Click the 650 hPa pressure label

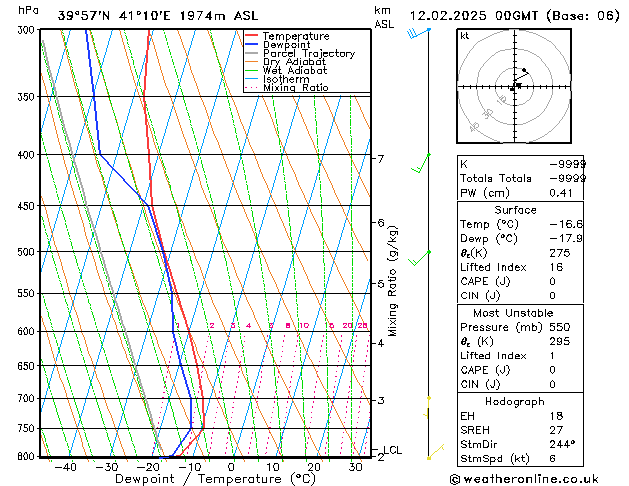click(28, 366)
